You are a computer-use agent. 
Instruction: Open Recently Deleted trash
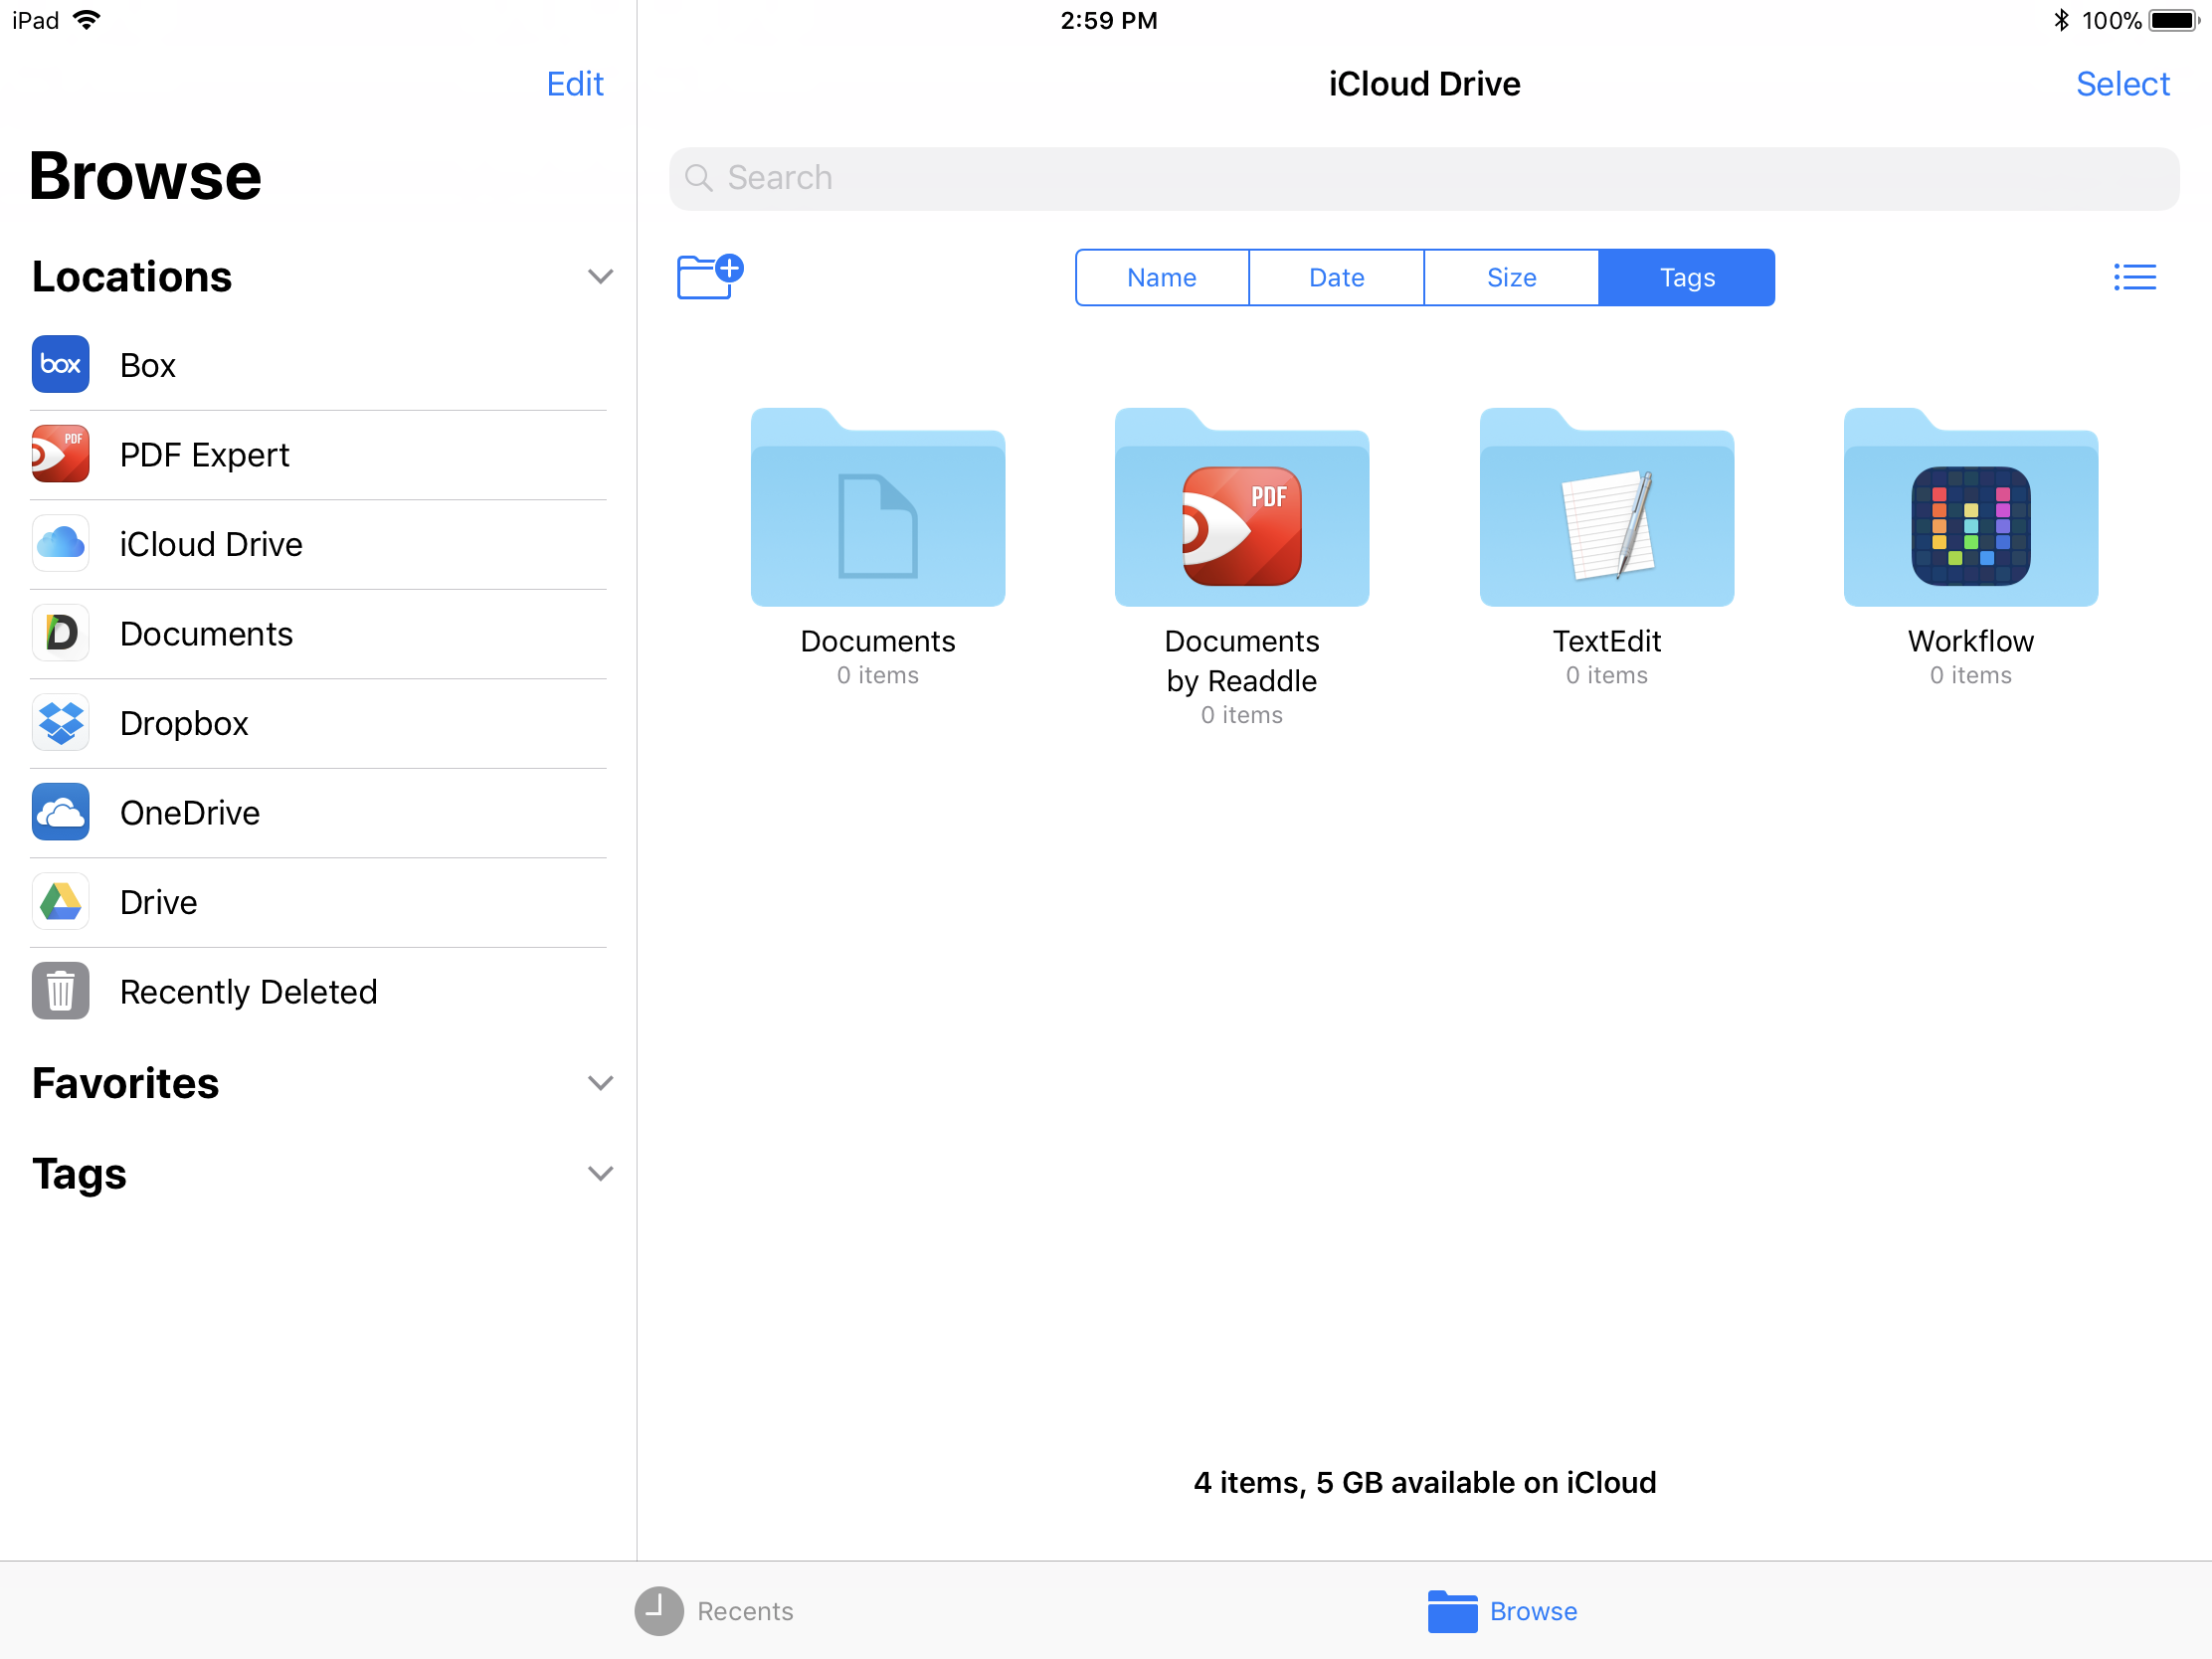click(x=247, y=991)
